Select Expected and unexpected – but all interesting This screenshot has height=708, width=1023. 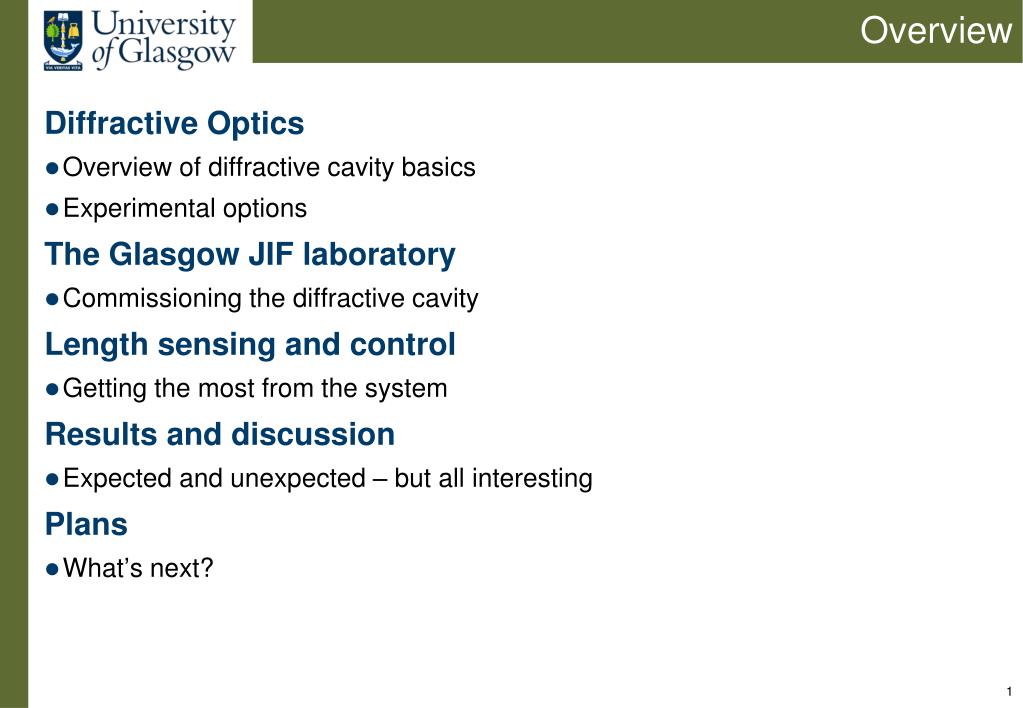pyautogui.click(x=328, y=478)
